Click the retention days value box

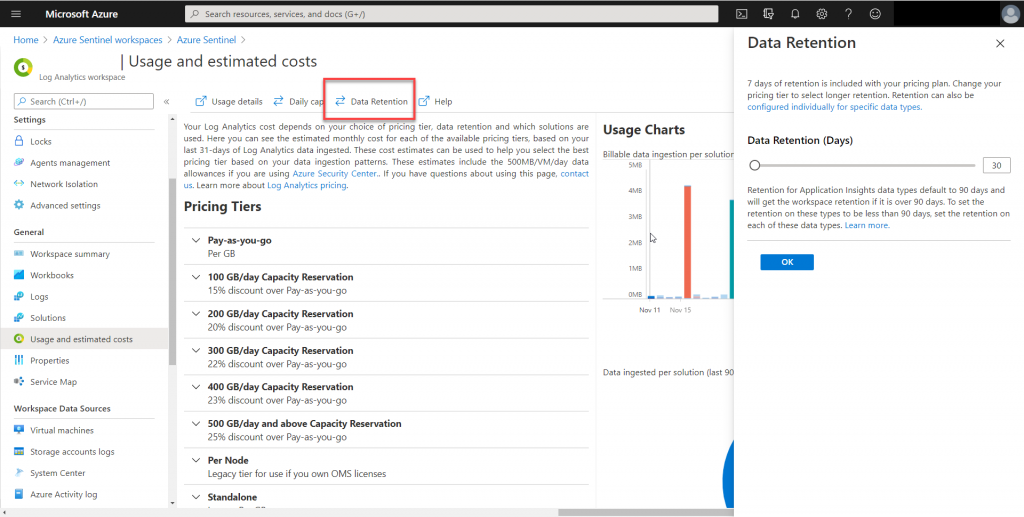coord(997,165)
